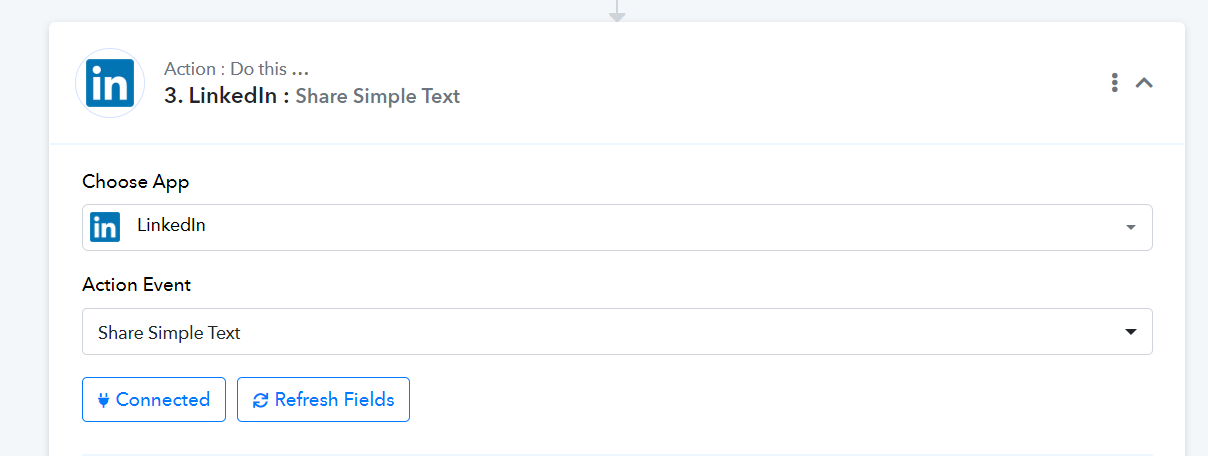Expand the Choose App dropdown arrow
Screen dimensions: 1208x456
click(x=1131, y=228)
